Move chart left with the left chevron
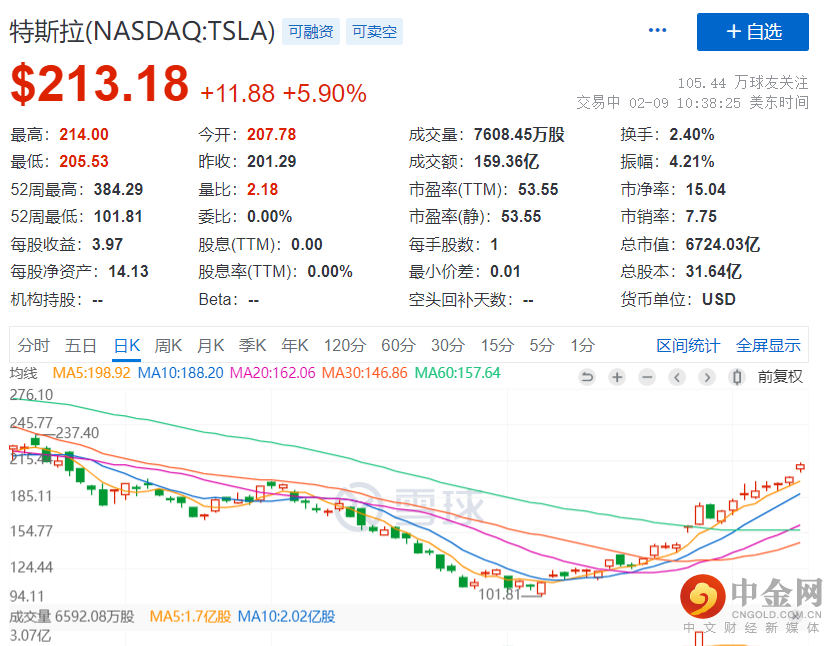The width and height of the screenshot is (837, 646). tap(677, 377)
